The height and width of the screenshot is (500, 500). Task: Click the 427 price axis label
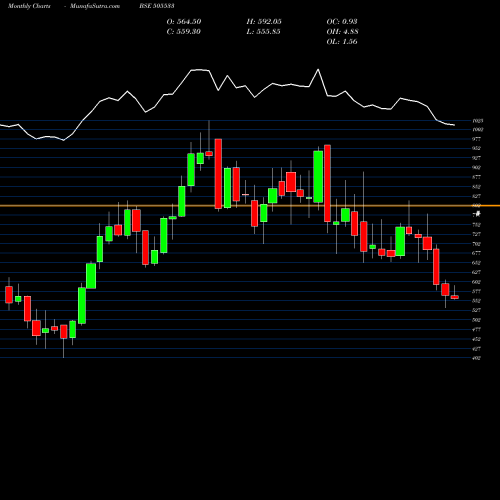pos(477,349)
